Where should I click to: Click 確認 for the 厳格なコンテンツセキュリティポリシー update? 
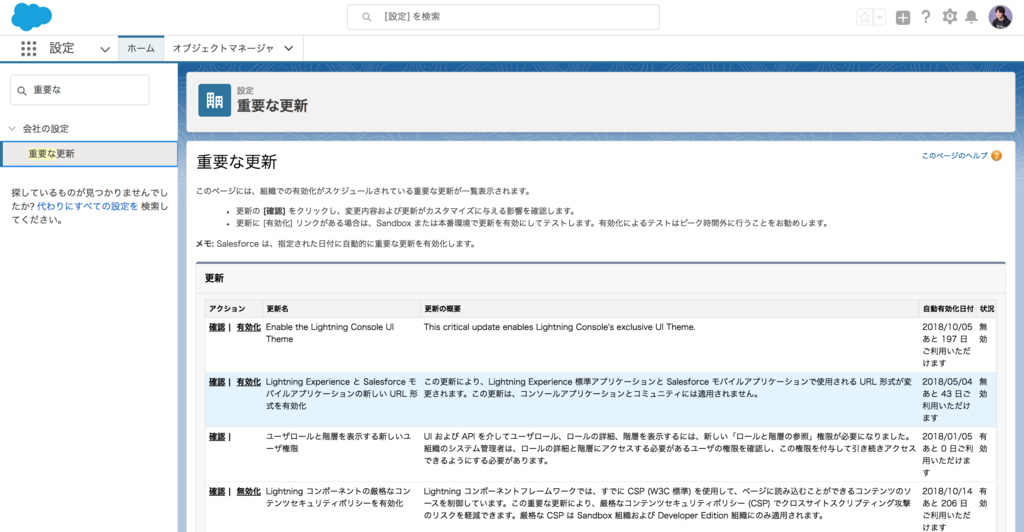[217, 492]
